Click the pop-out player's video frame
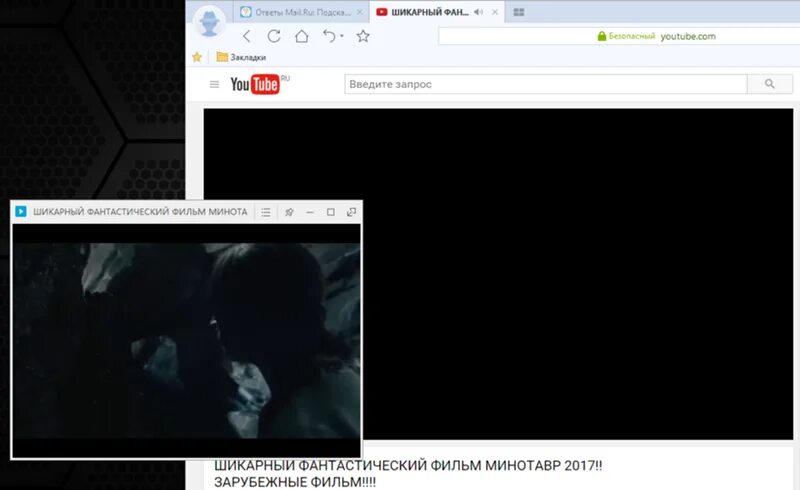Screen dimensions: 800x490 [187, 340]
